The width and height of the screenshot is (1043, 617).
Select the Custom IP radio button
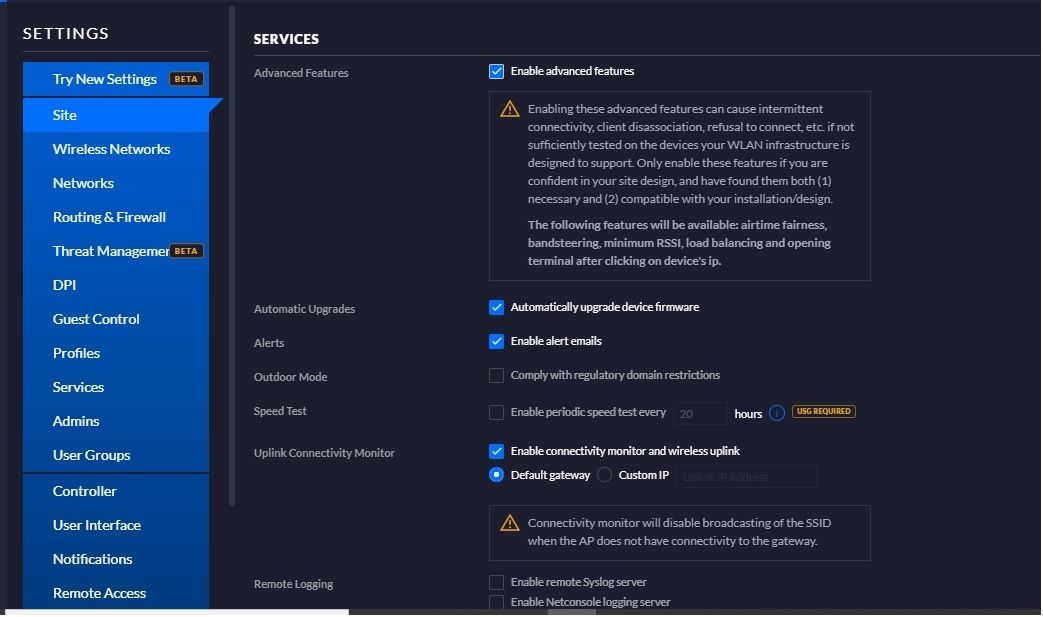click(604, 475)
